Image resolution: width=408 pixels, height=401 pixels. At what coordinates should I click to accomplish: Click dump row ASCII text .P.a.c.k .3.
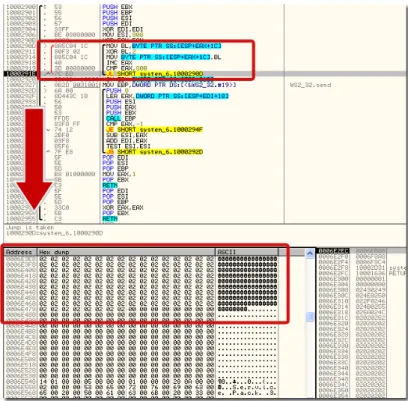[x=247, y=393]
